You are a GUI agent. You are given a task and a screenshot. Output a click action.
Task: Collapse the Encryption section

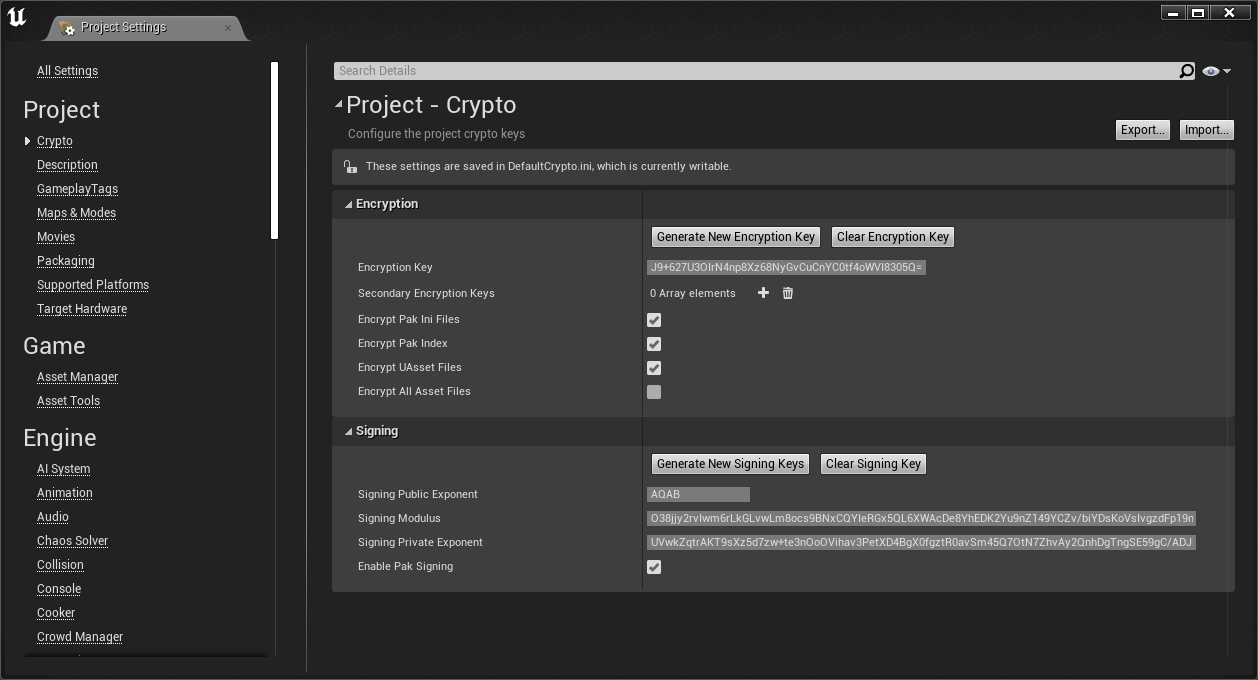pyautogui.click(x=348, y=203)
